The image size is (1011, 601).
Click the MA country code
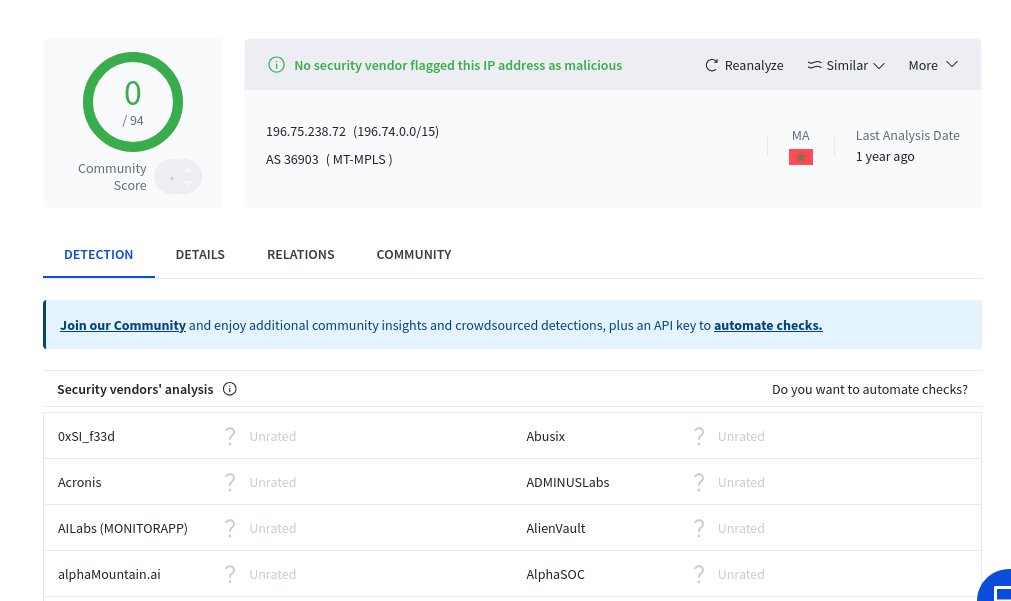pos(800,135)
